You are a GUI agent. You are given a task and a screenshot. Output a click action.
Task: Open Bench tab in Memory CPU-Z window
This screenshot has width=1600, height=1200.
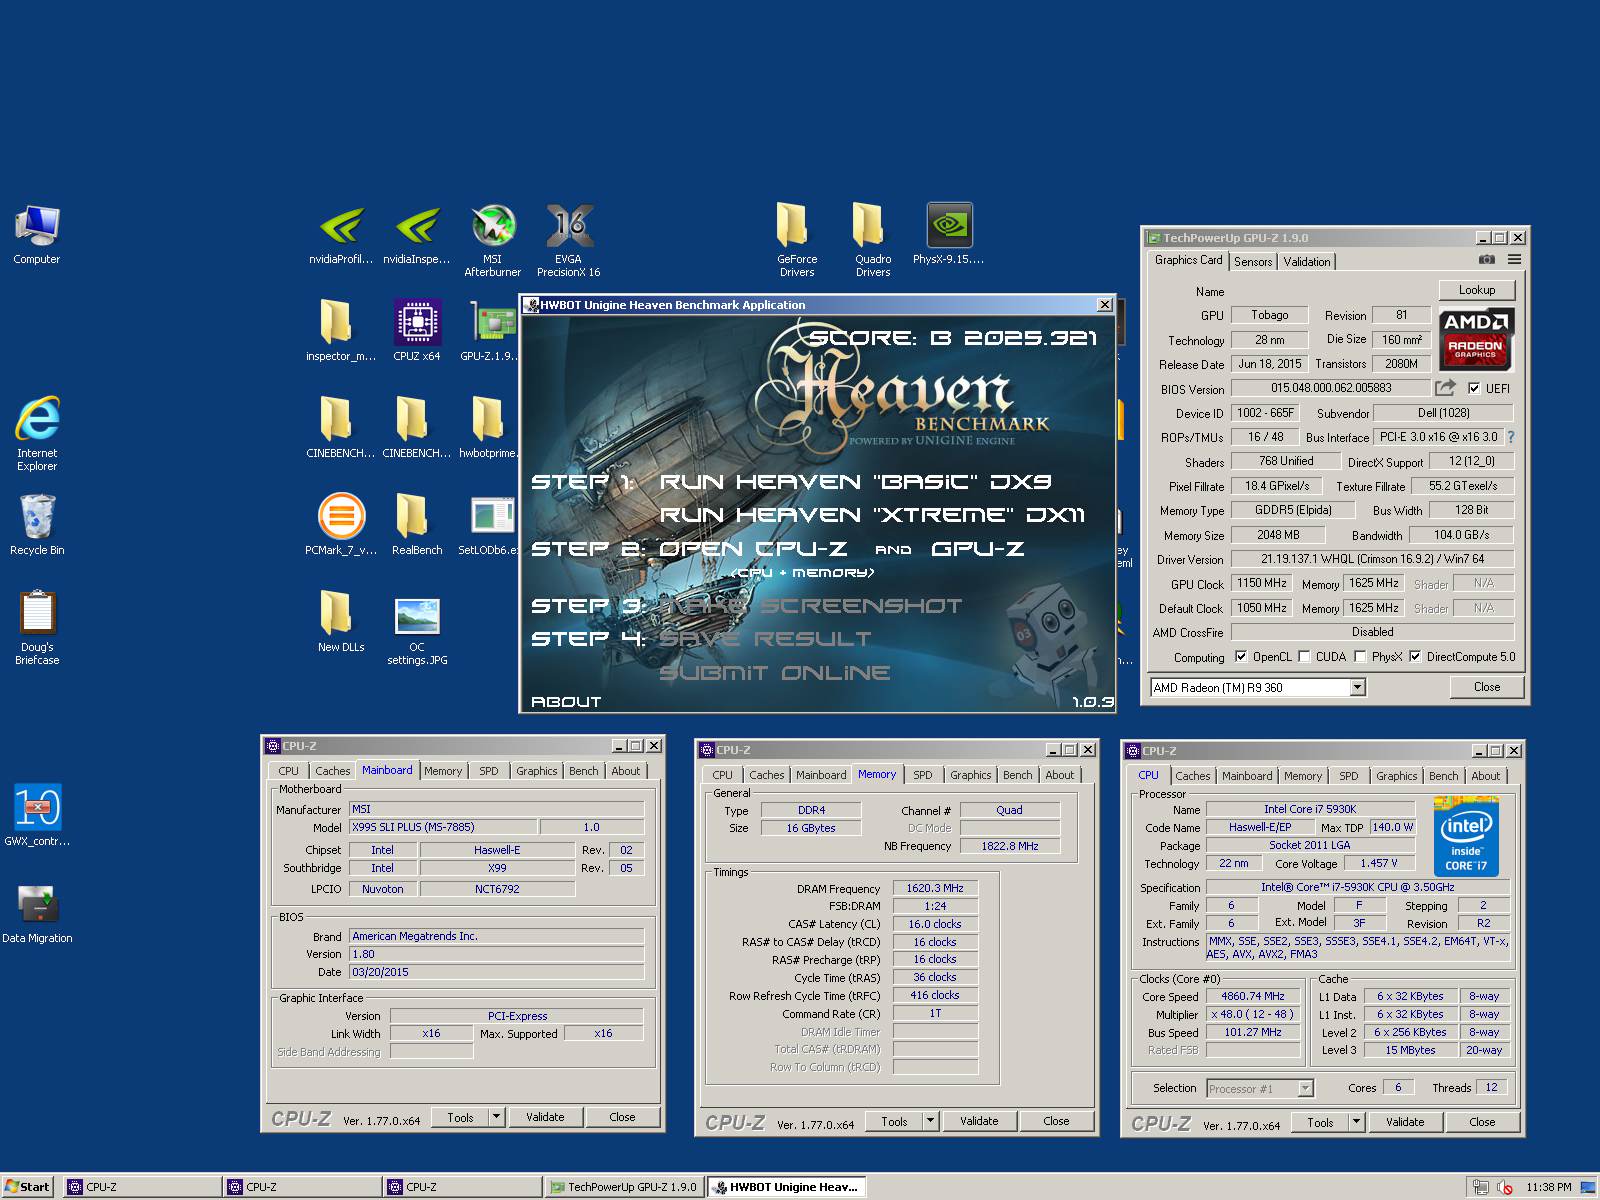pyautogui.click(x=1018, y=775)
